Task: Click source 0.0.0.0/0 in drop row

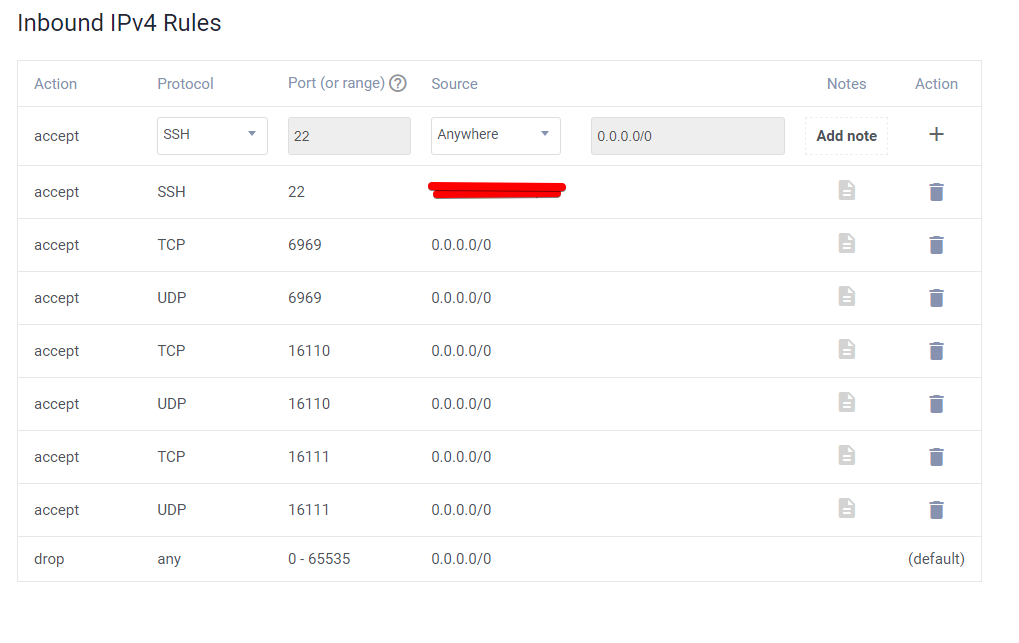Action: [x=461, y=559]
